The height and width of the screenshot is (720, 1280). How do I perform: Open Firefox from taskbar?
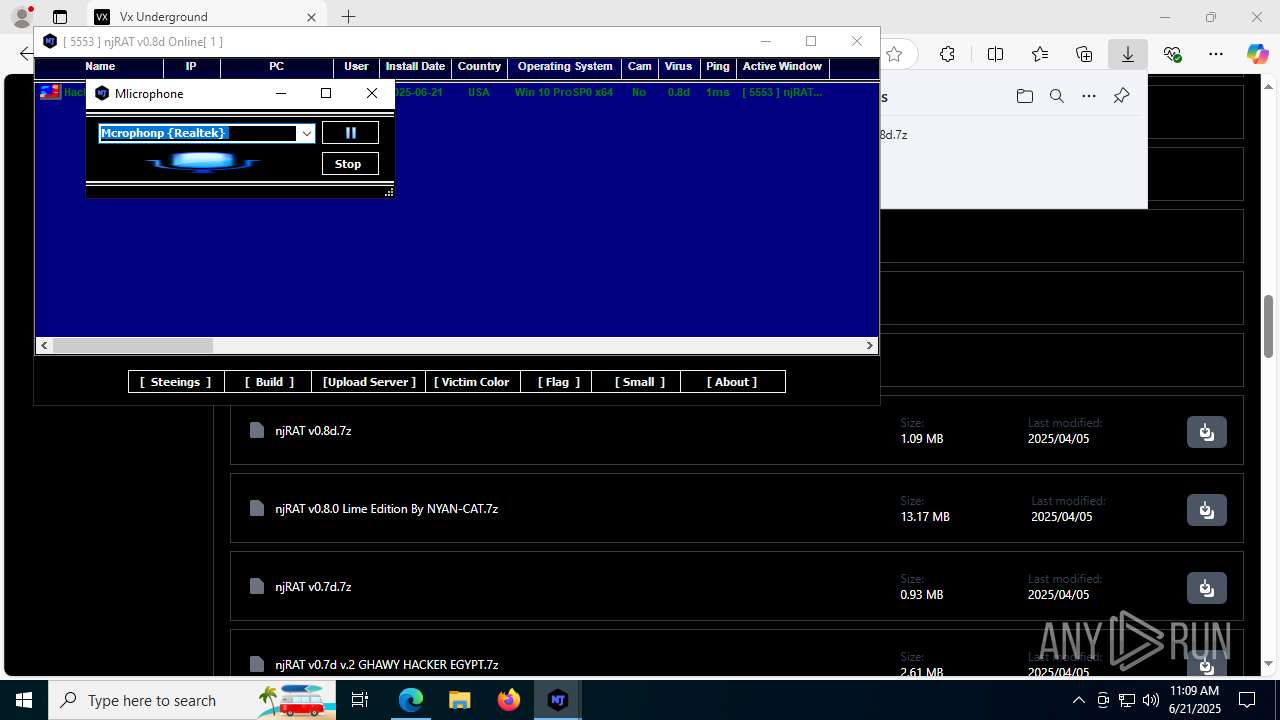(x=509, y=700)
